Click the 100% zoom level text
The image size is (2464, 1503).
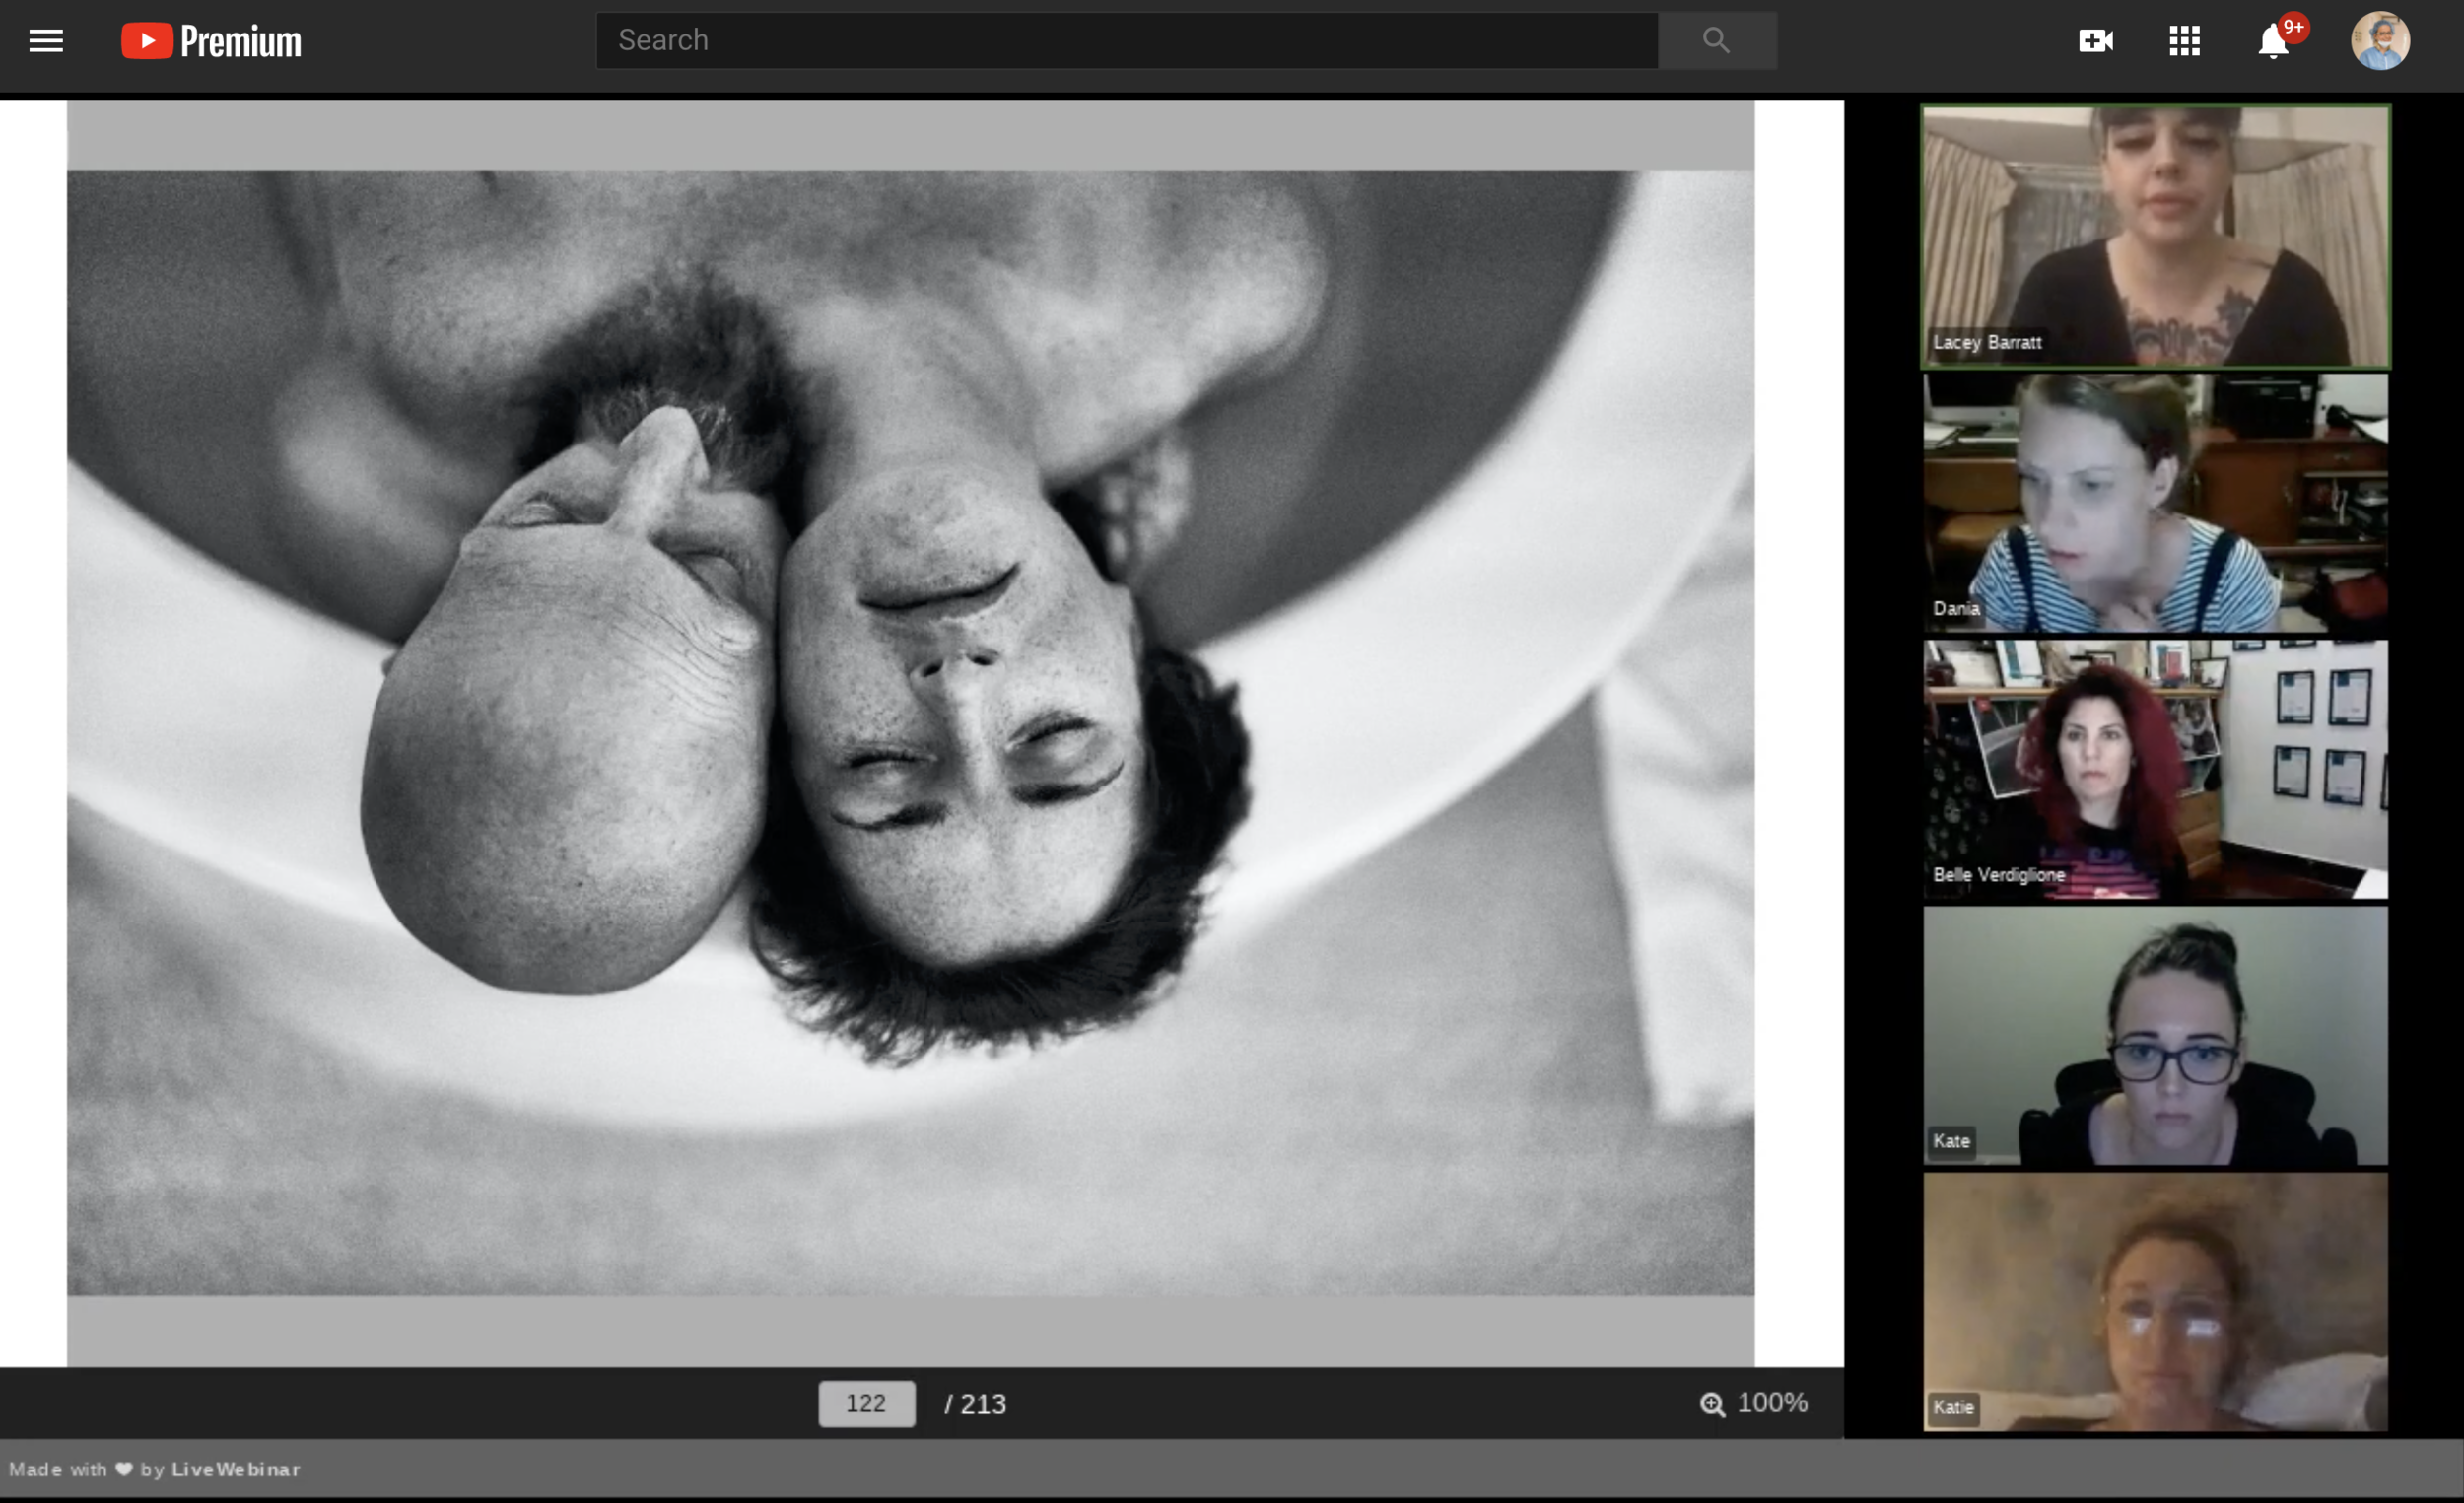[x=1772, y=1402]
